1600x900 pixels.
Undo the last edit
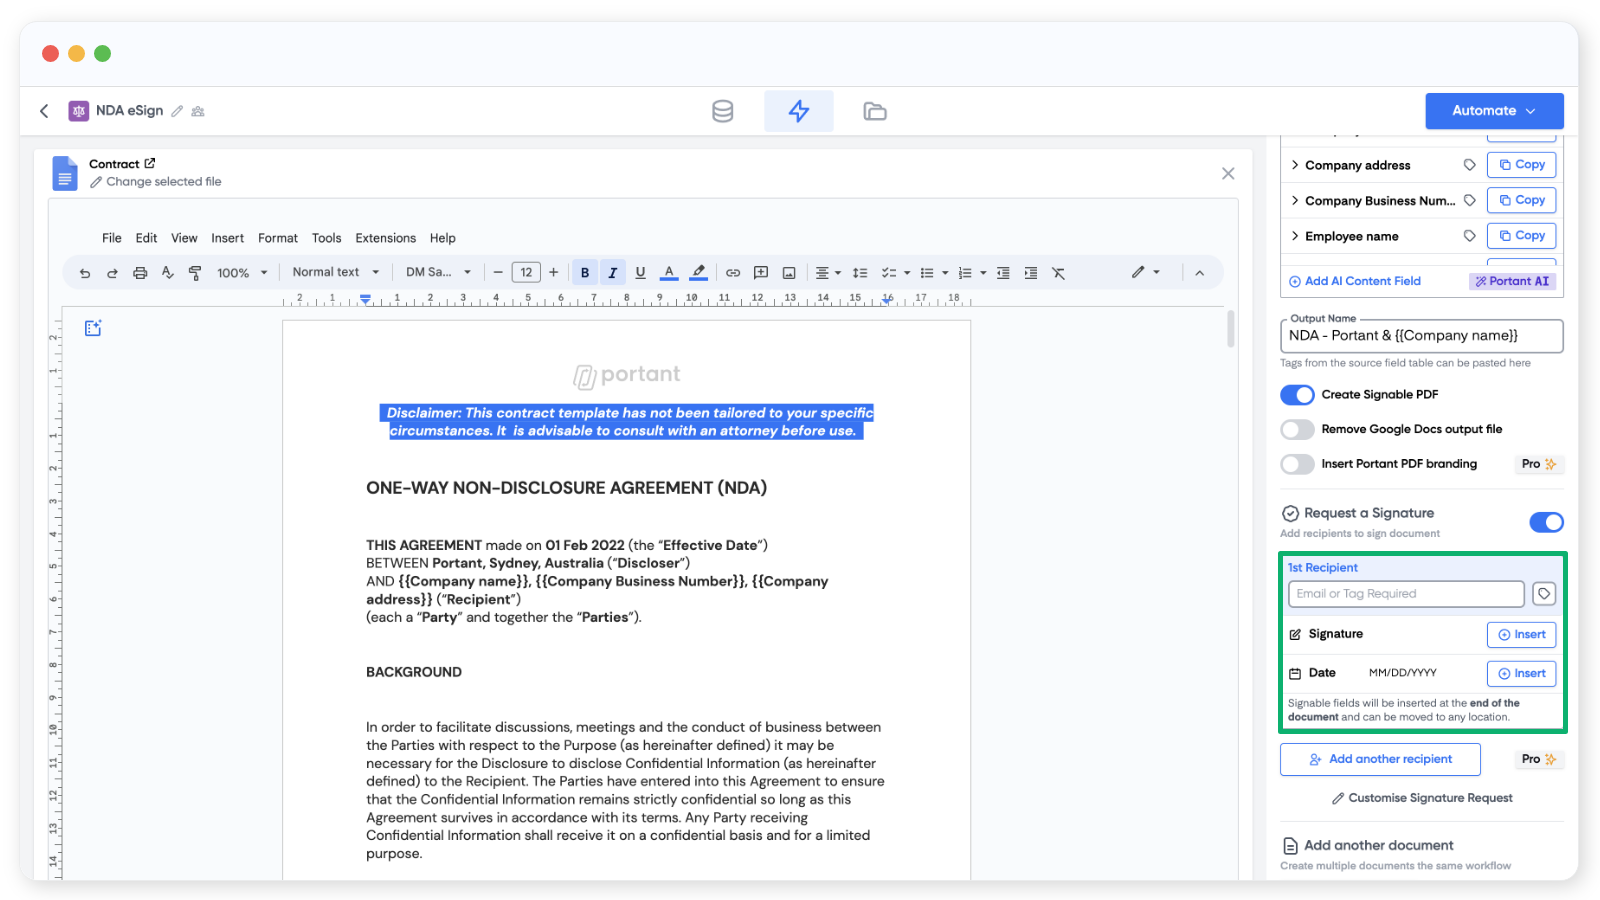pyautogui.click(x=85, y=273)
